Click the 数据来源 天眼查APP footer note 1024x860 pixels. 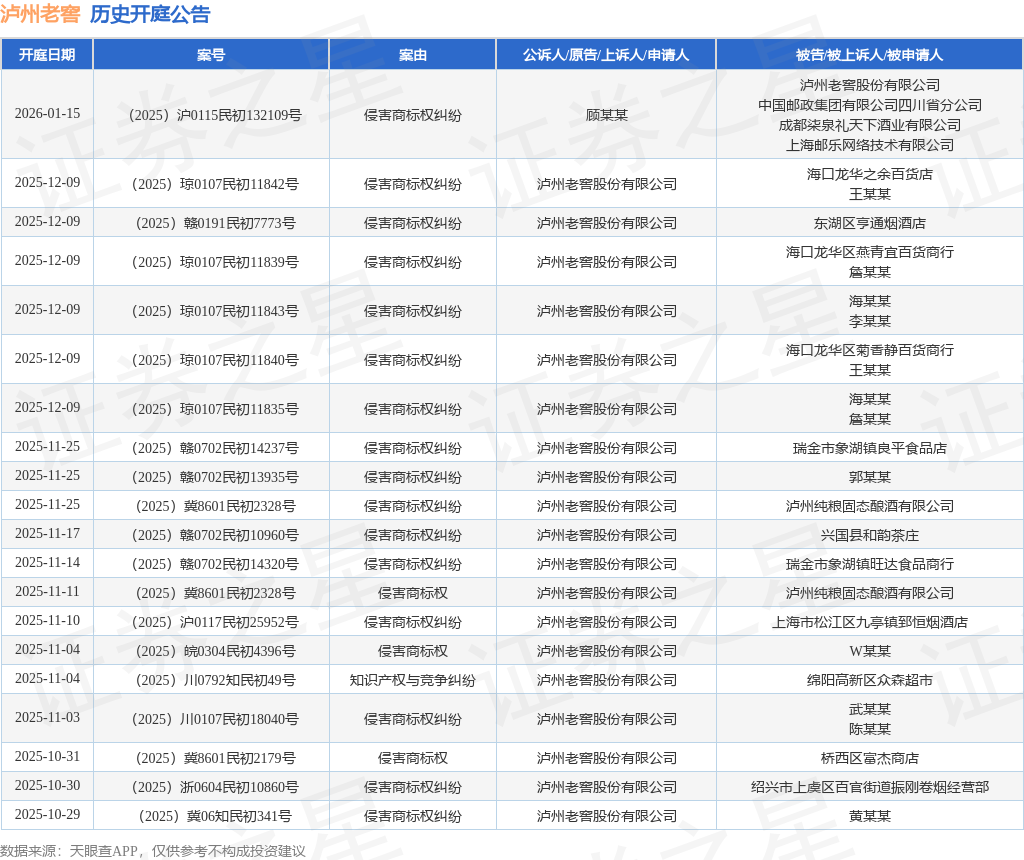153,851
